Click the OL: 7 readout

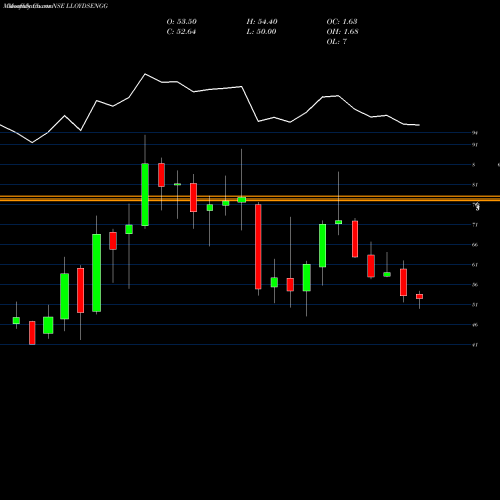coord(337,42)
